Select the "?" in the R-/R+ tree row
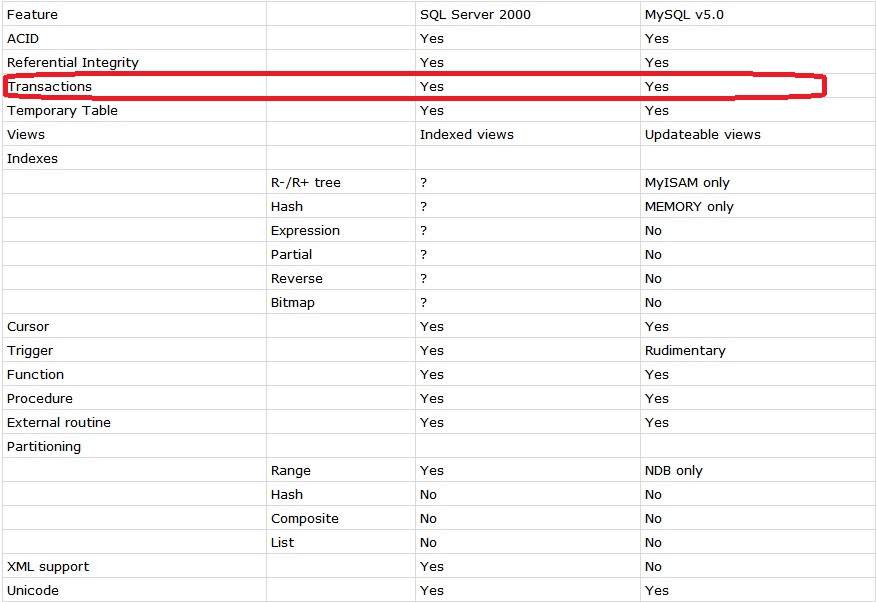Screen dimensions: 876x602 pos(423,183)
